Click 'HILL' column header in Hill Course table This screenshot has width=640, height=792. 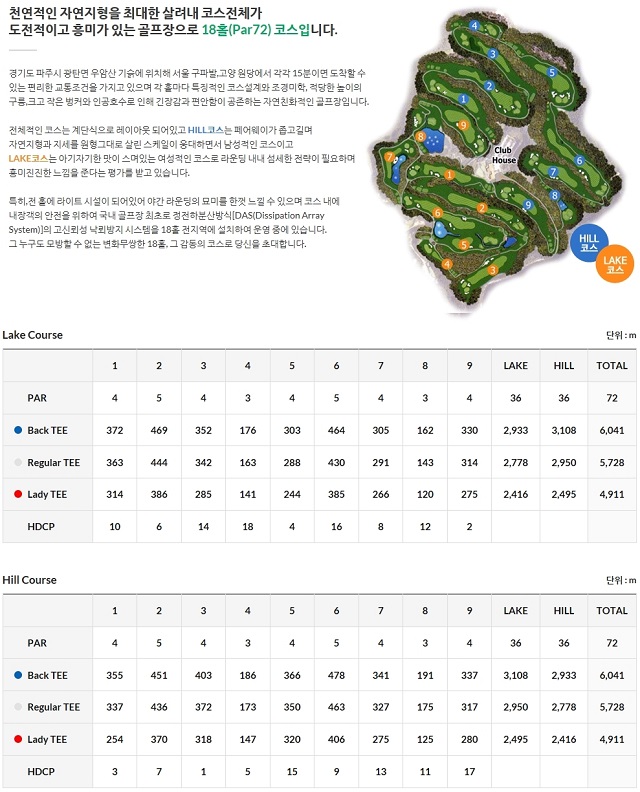click(x=564, y=611)
